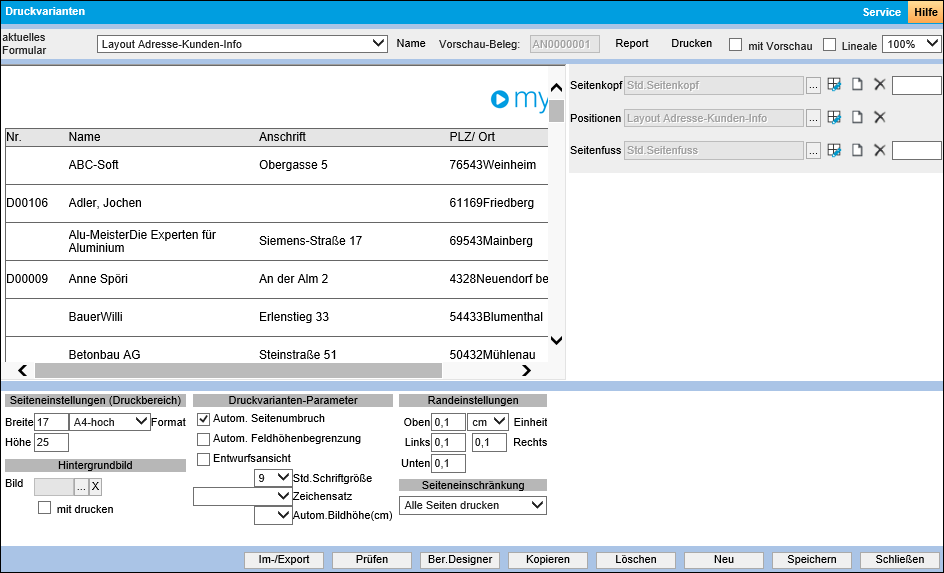The image size is (944, 573).
Task: Open the A4-hoch Format dropdown
Action: click(x=110, y=422)
